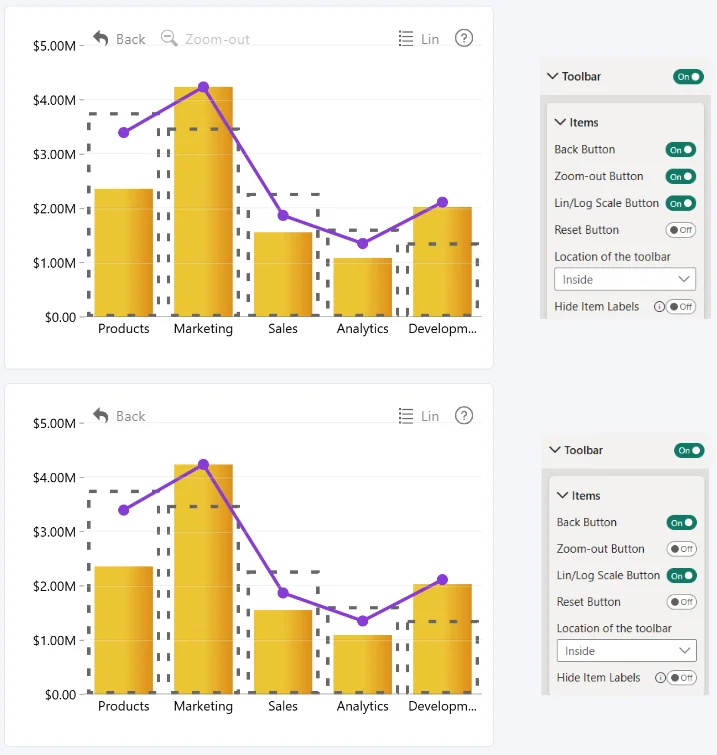Enable Reset Button in upper panel
Image resolution: width=717 pixels, height=755 pixels.
[681, 230]
